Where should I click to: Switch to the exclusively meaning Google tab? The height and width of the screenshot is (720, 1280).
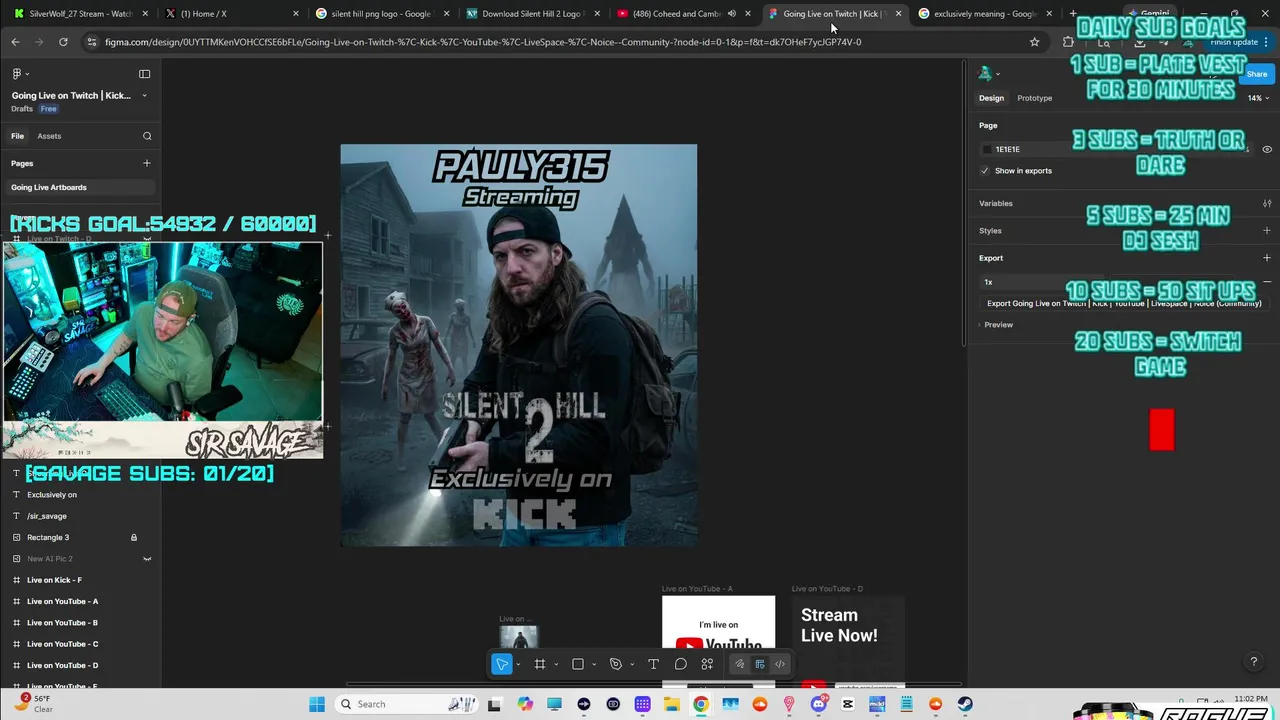click(x=985, y=14)
